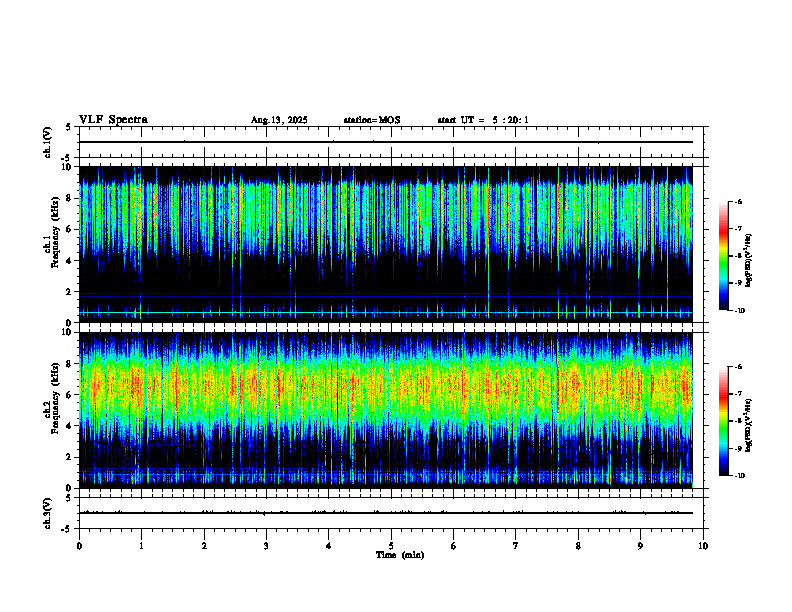Click the "4" kHz tick on ch.2 frequency axis
Viewport: 792px width, 612px height.
(70, 426)
